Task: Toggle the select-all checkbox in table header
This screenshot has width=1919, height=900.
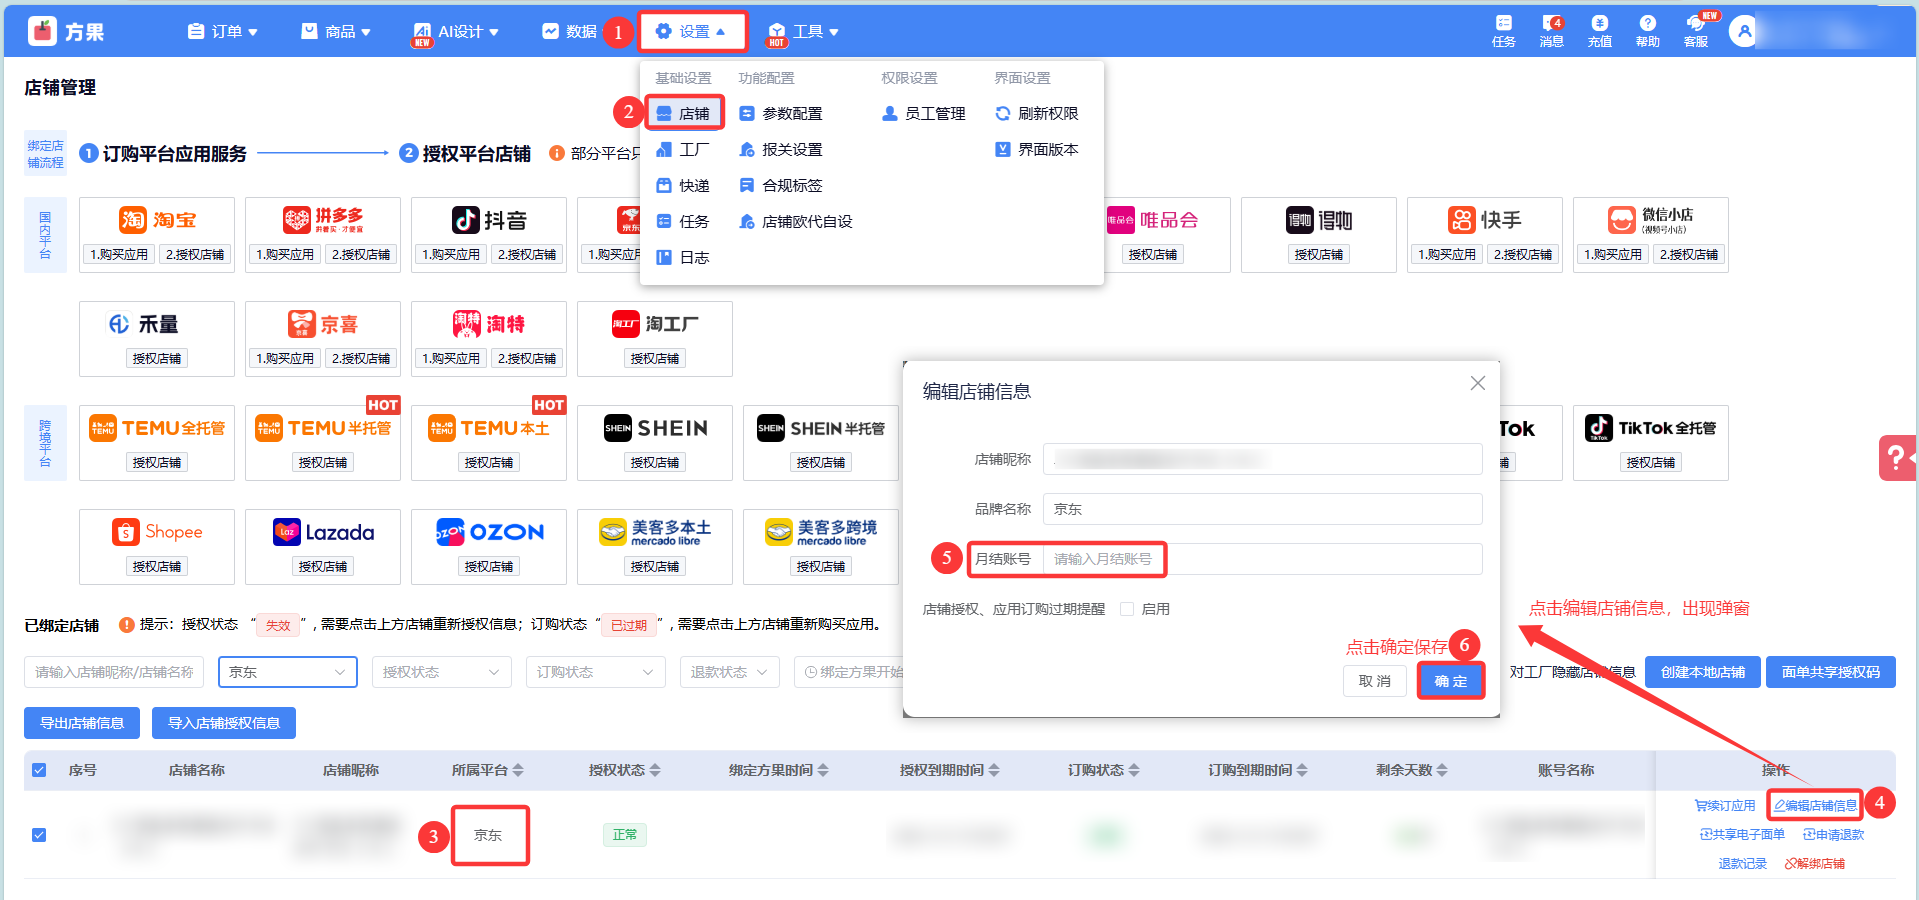Action: click(x=39, y=770)
